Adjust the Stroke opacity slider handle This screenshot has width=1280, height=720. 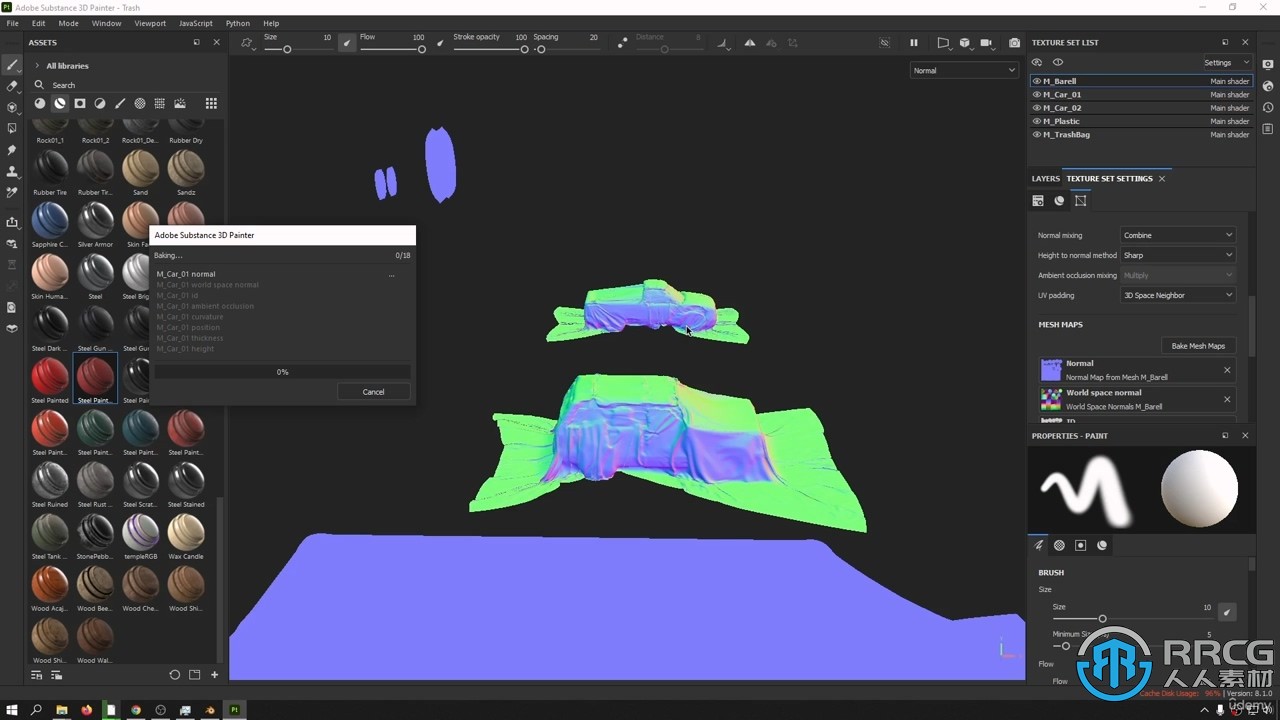pyautogui.click(x=524, y=49)
